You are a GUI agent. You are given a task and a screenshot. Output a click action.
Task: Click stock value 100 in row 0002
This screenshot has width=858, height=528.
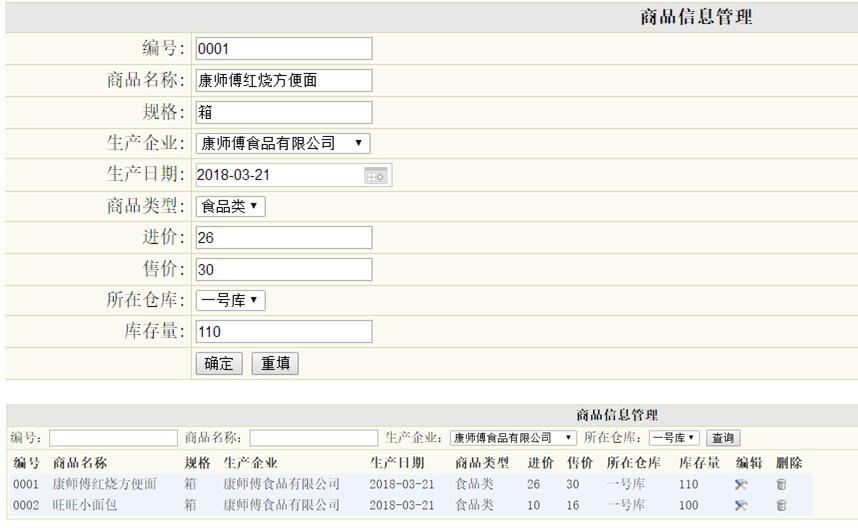688,505
